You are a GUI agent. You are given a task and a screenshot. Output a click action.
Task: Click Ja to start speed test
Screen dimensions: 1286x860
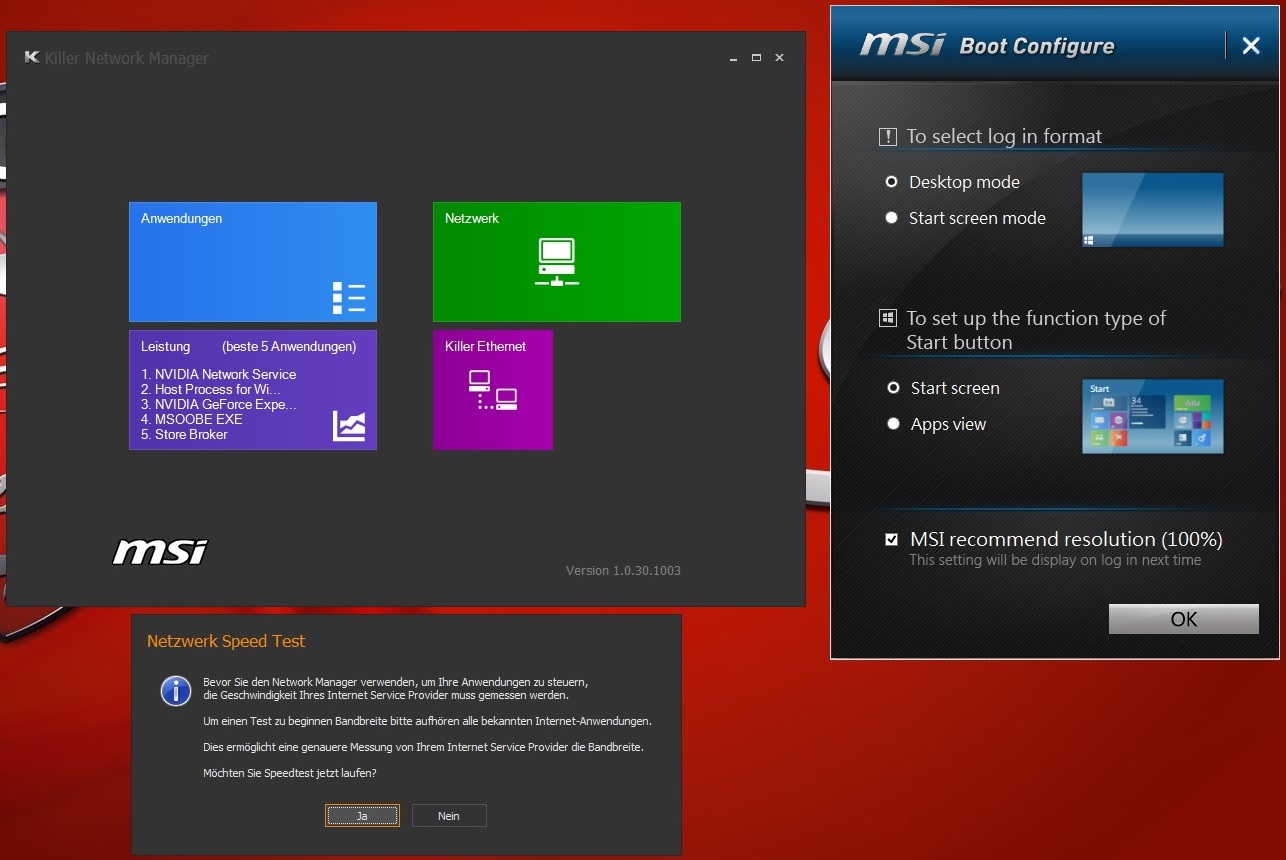362,816
